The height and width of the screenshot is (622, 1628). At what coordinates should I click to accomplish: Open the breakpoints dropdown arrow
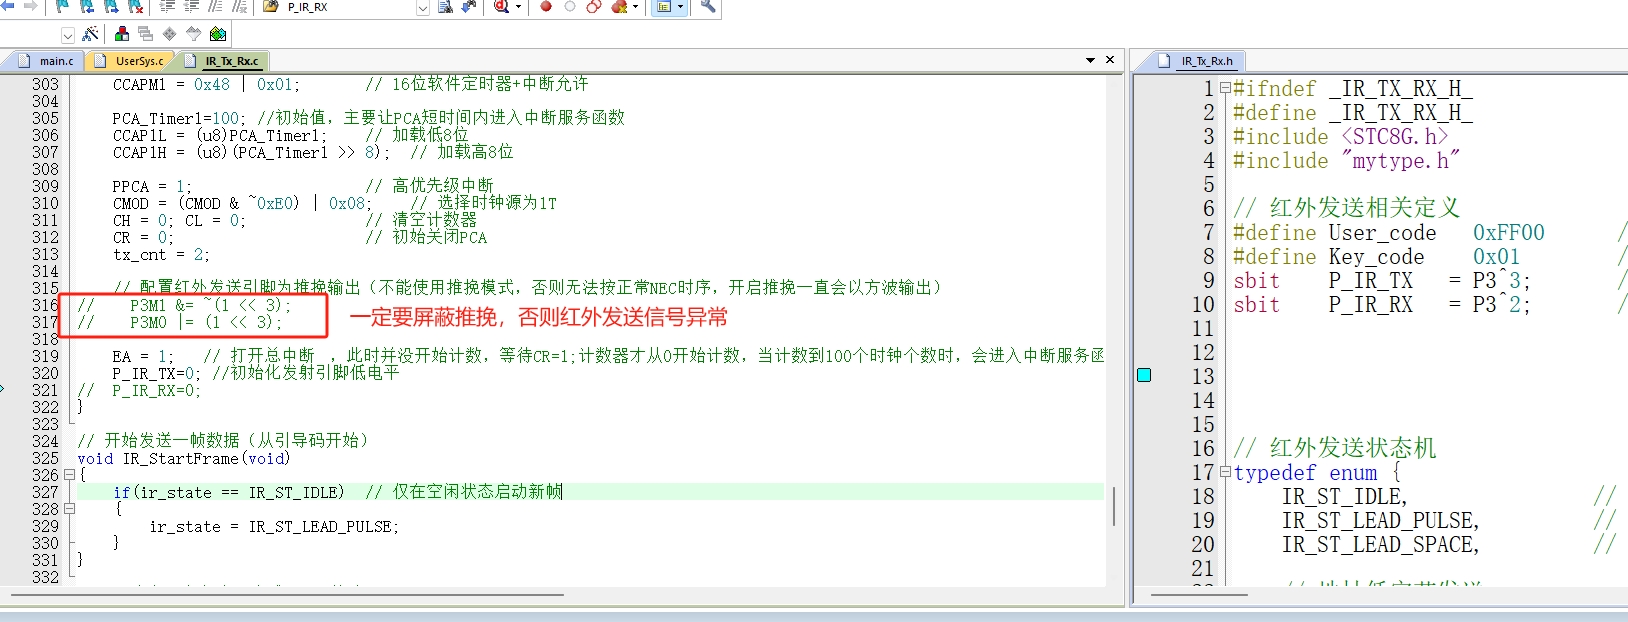click(635, 6)
